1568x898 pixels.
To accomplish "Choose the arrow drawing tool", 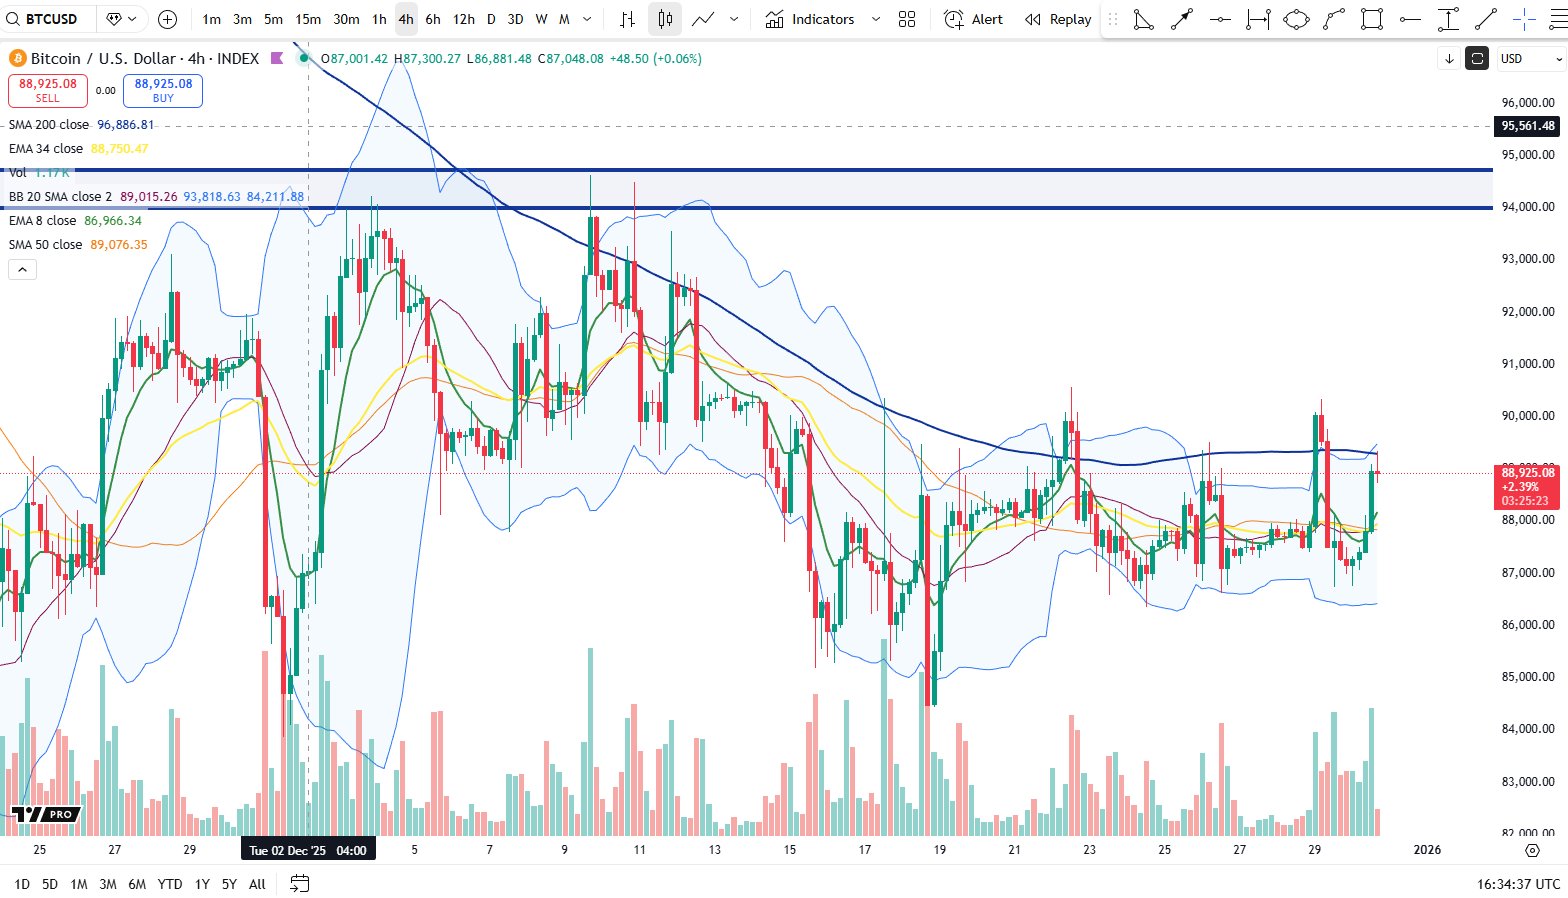I will [1182, 19].
